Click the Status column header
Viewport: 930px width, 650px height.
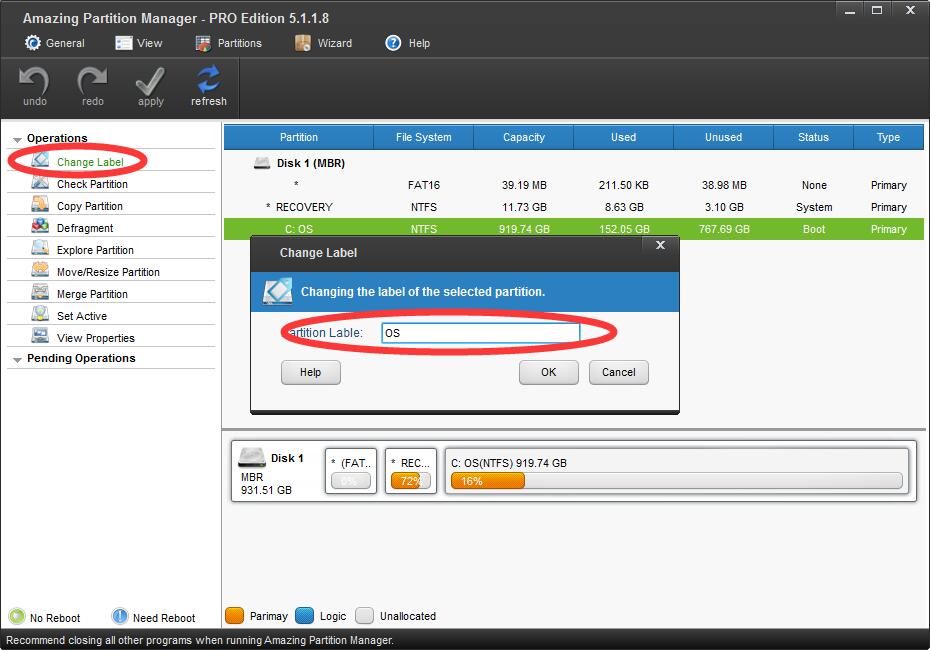(813, 137)
